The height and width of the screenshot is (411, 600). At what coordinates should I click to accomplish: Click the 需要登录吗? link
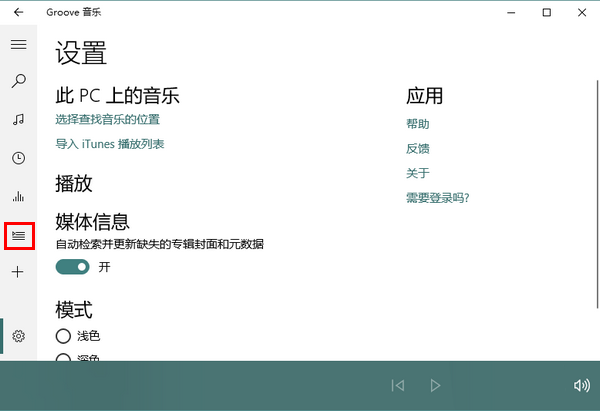click(437, 198)
